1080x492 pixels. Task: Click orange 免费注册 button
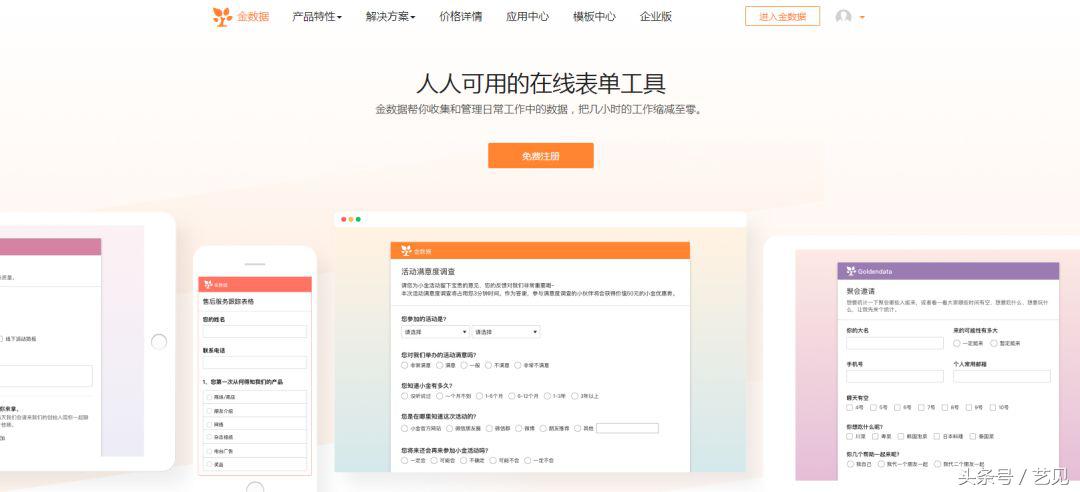(x=541, y=156)
